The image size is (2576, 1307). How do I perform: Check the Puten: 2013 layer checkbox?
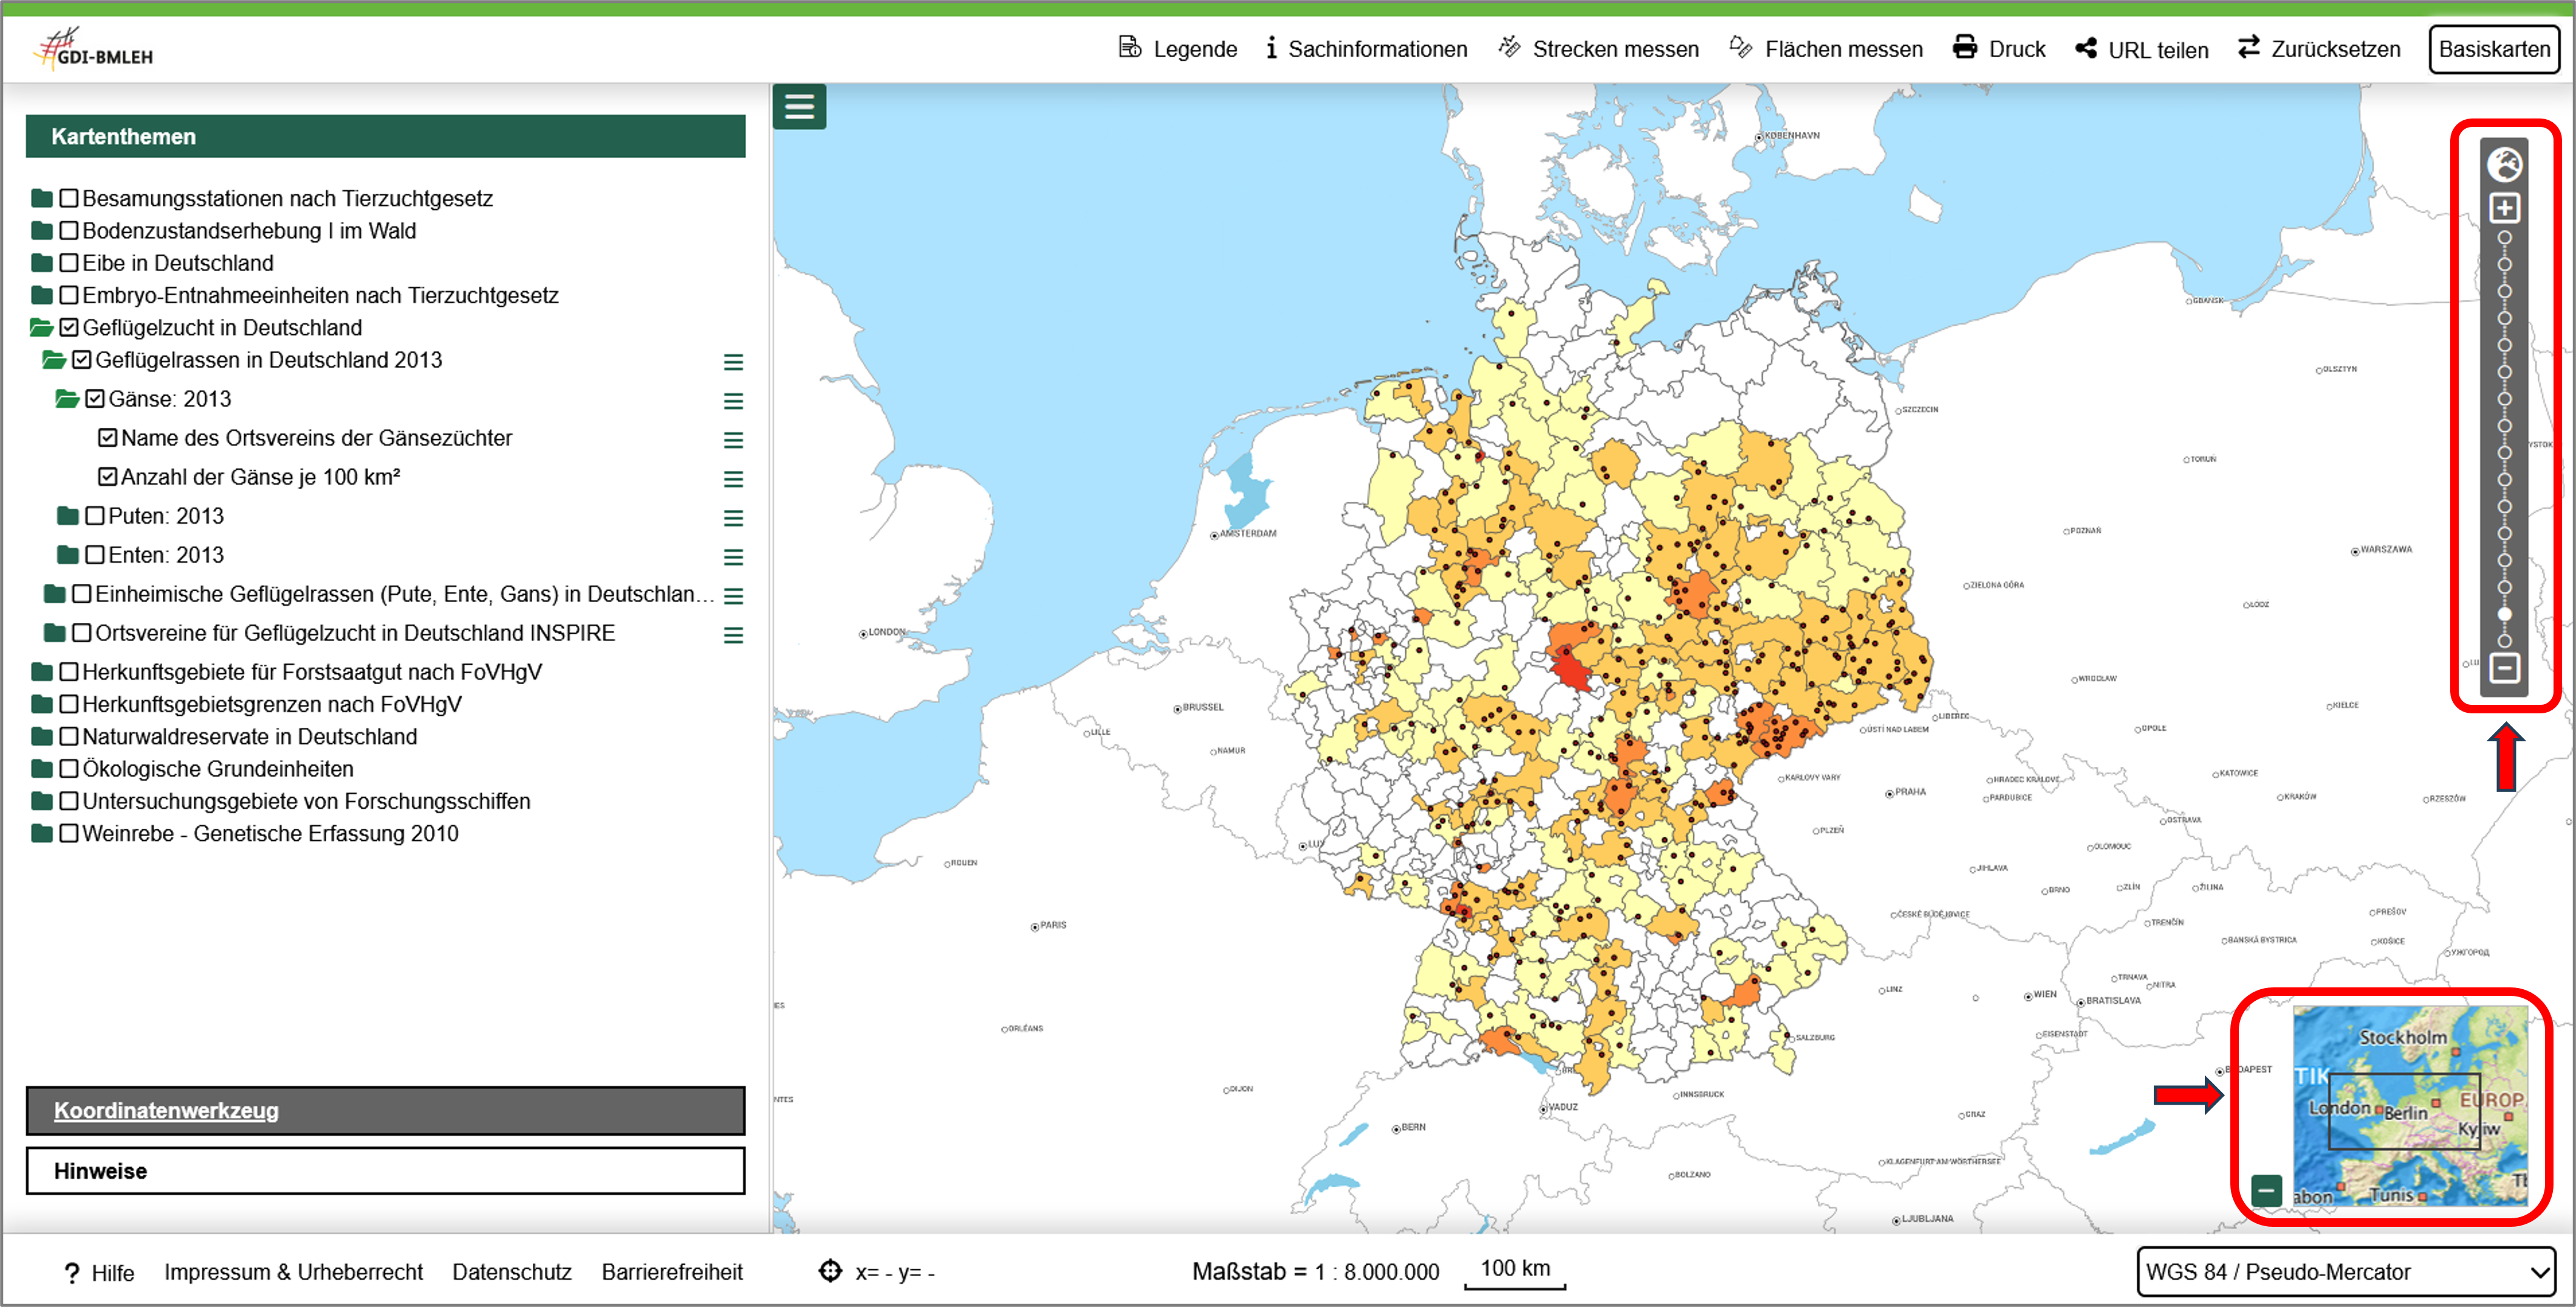click(x=95, y=516)
